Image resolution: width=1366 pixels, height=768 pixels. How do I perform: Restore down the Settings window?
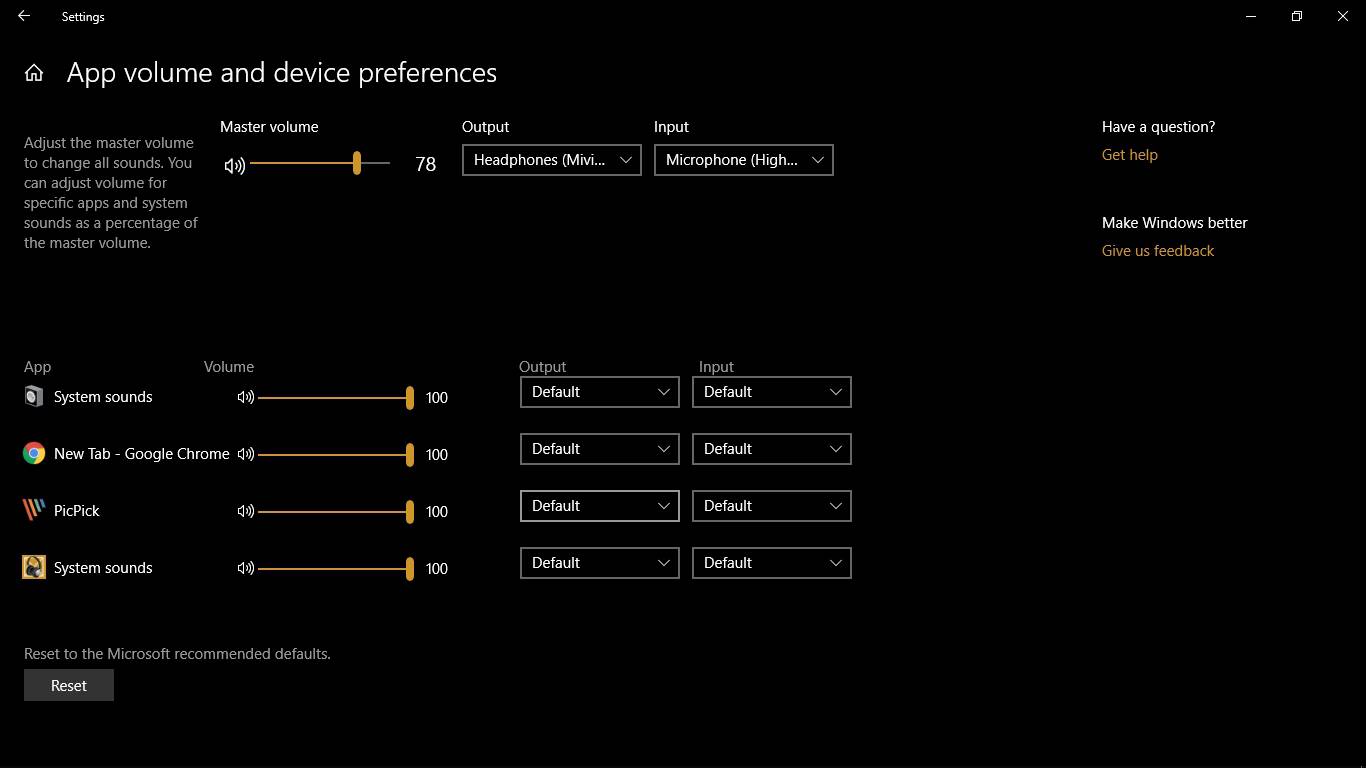coord(1297,16)
